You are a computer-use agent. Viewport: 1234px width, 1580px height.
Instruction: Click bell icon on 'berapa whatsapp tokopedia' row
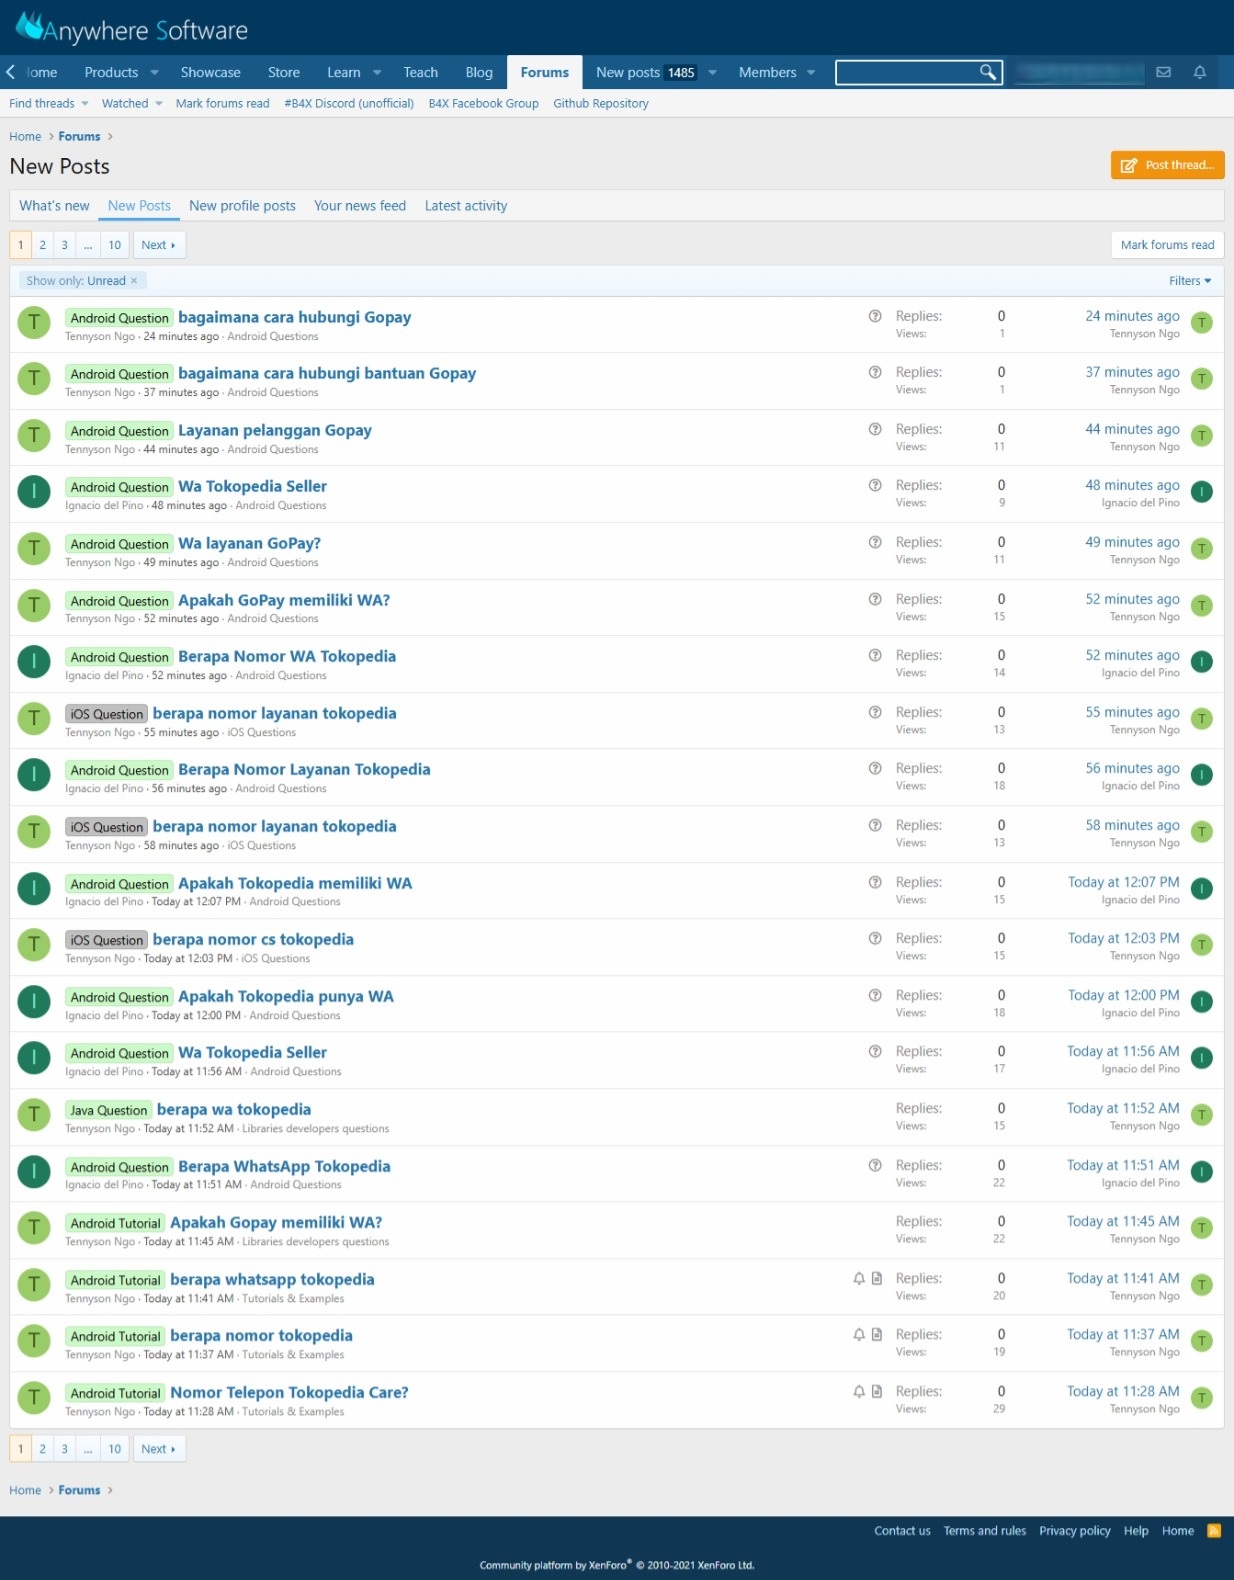(859, 1278)
